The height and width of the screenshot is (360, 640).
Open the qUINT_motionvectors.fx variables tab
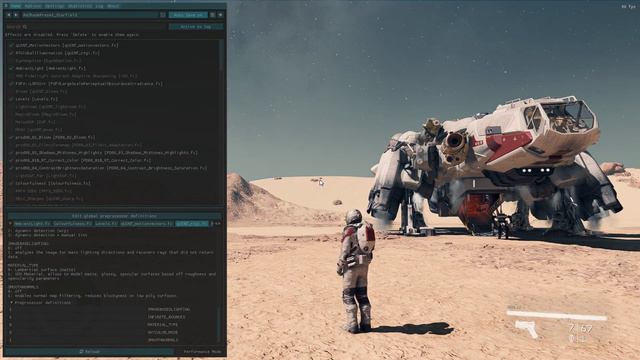click(x=147, y=224)
